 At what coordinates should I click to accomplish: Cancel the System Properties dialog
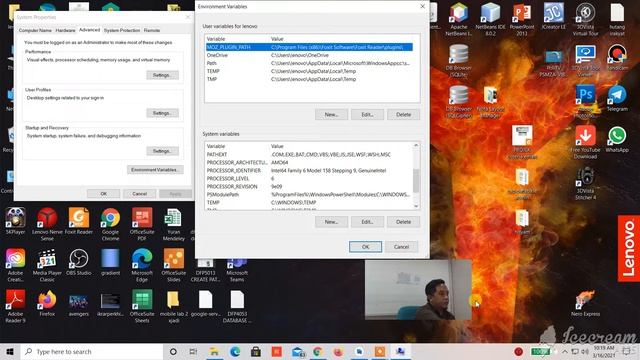[140, 193]
